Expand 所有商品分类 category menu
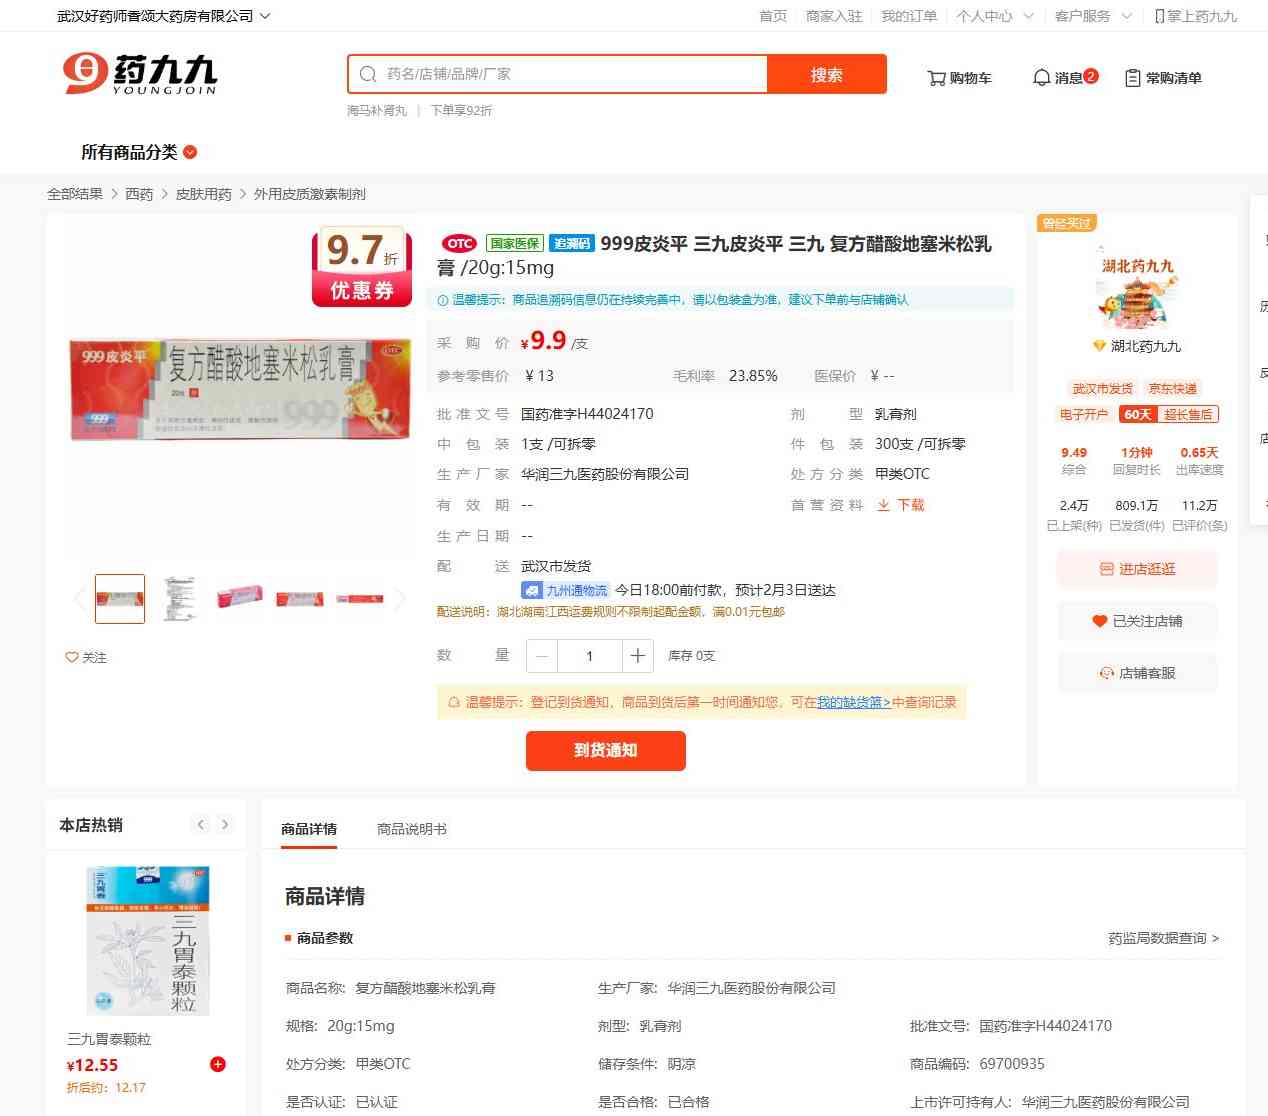The height and width of the screenshot is (1116, 1268). pos(139,152)
